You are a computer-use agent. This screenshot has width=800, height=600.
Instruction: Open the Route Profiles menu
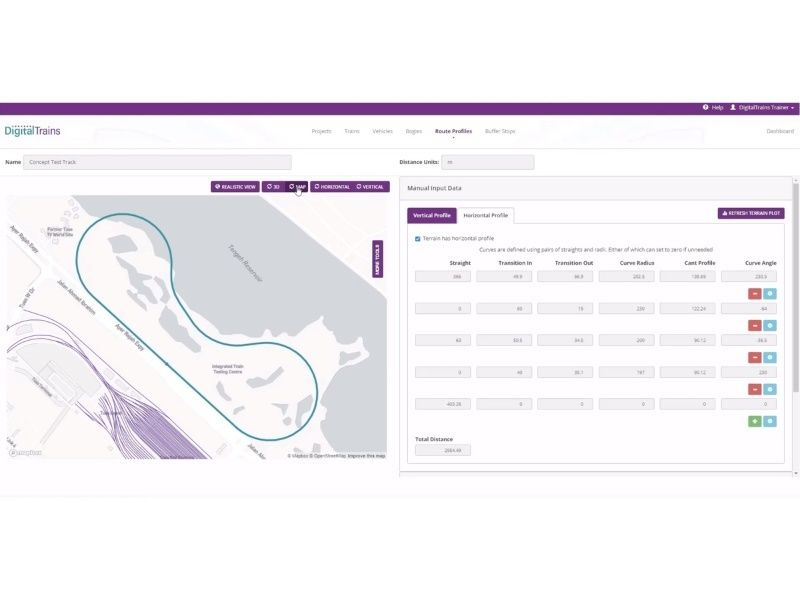(x=453, y=131)
